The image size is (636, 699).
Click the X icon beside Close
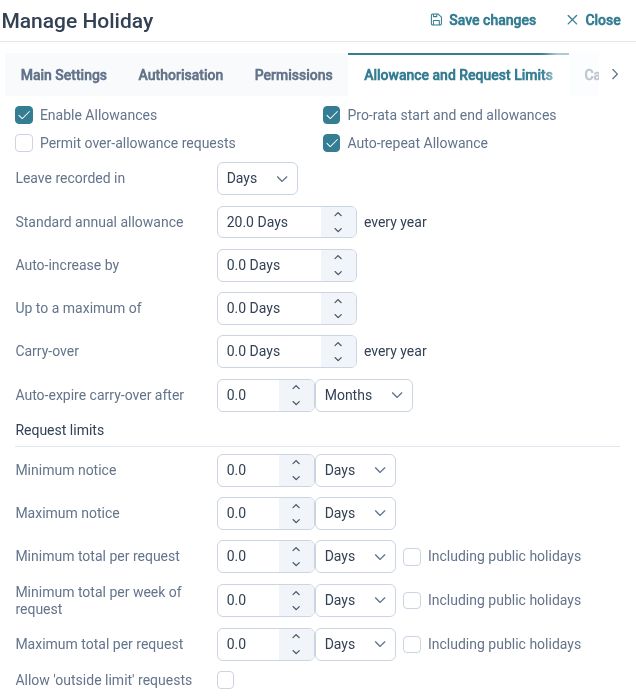coord(572,20)
